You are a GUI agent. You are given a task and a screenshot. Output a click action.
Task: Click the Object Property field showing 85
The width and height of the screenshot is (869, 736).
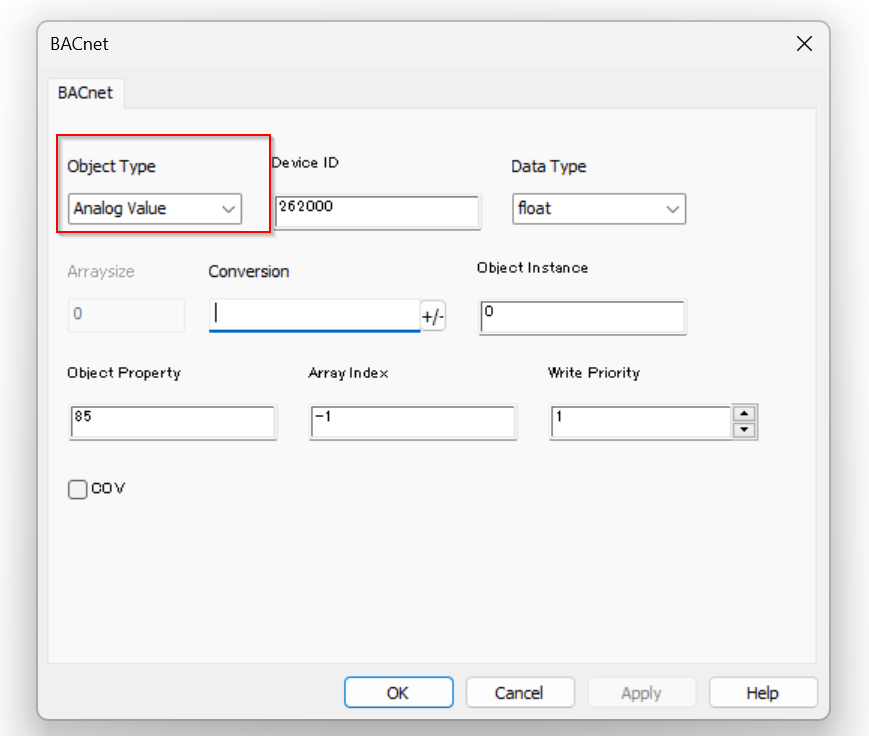(x=173, y=422)
